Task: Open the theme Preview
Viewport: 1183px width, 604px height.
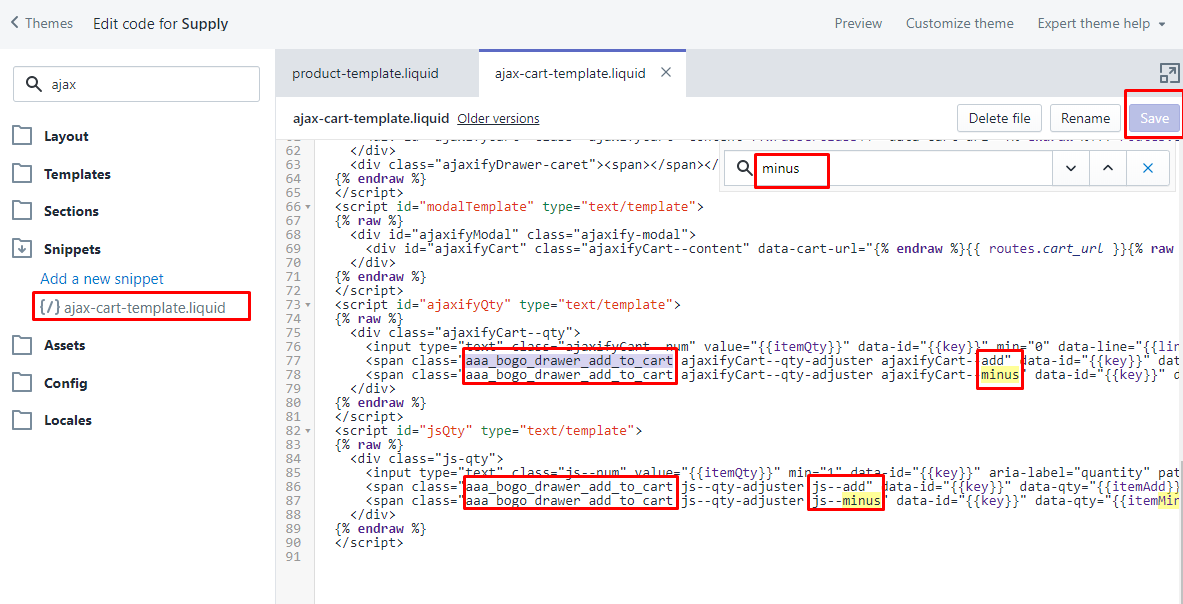Action: (858, 23)
